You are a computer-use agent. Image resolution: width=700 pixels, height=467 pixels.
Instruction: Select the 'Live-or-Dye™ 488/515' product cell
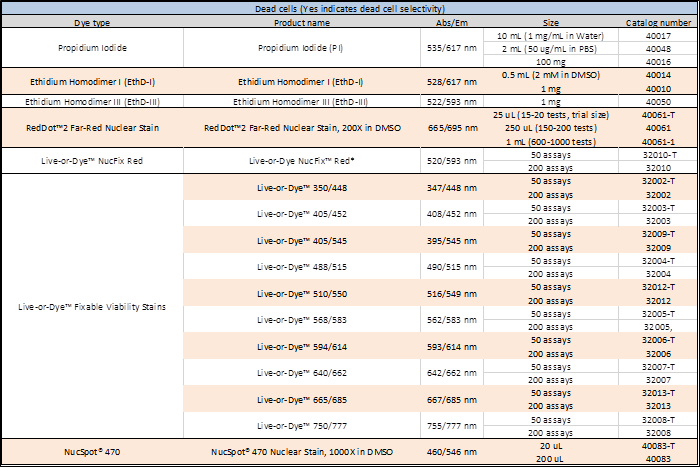click(302, 267)
